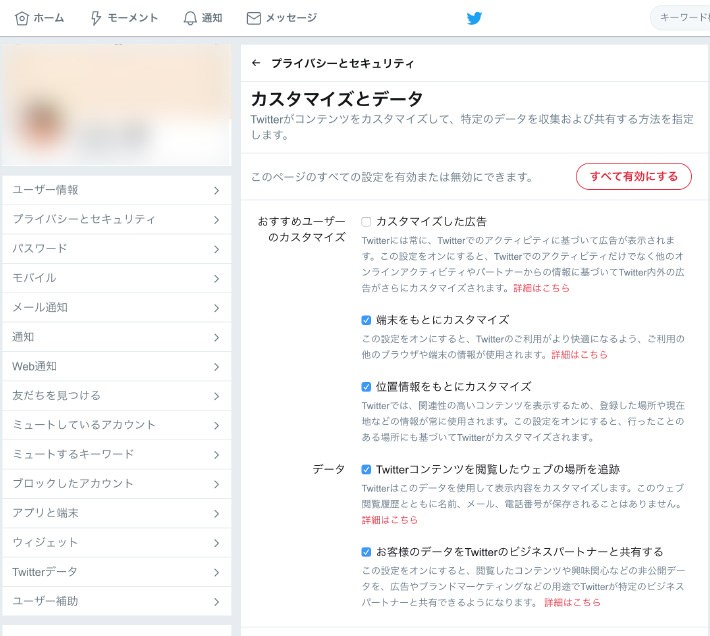
Task: Open ユーザー情報 in the settings sidebar
Action: click(117, 190)
